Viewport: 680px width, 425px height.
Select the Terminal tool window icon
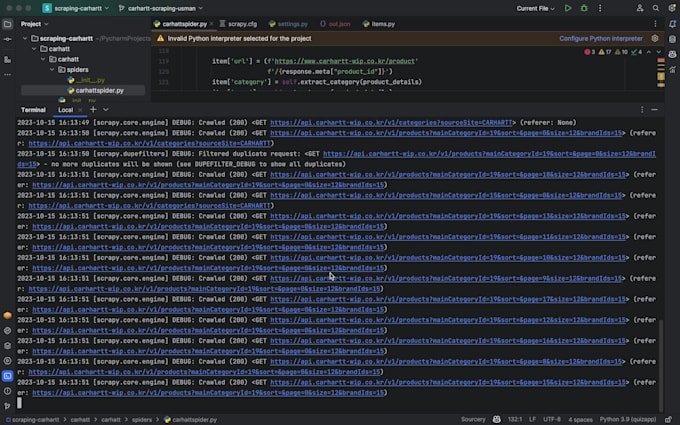7,376
